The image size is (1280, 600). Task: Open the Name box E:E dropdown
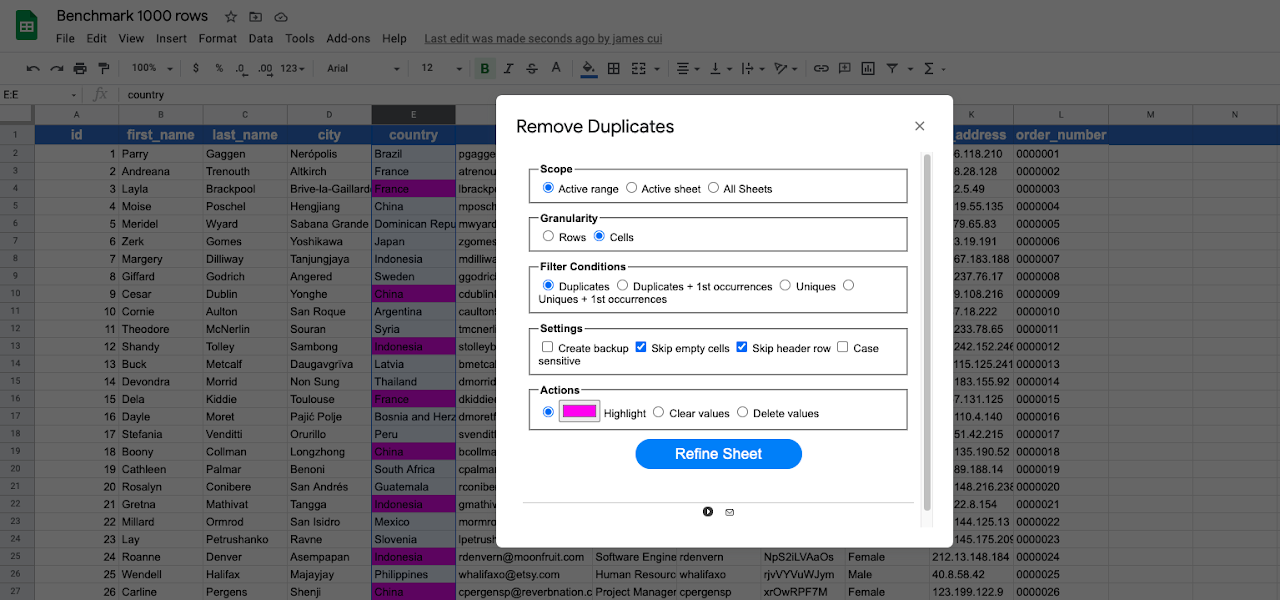click(74, 95)
